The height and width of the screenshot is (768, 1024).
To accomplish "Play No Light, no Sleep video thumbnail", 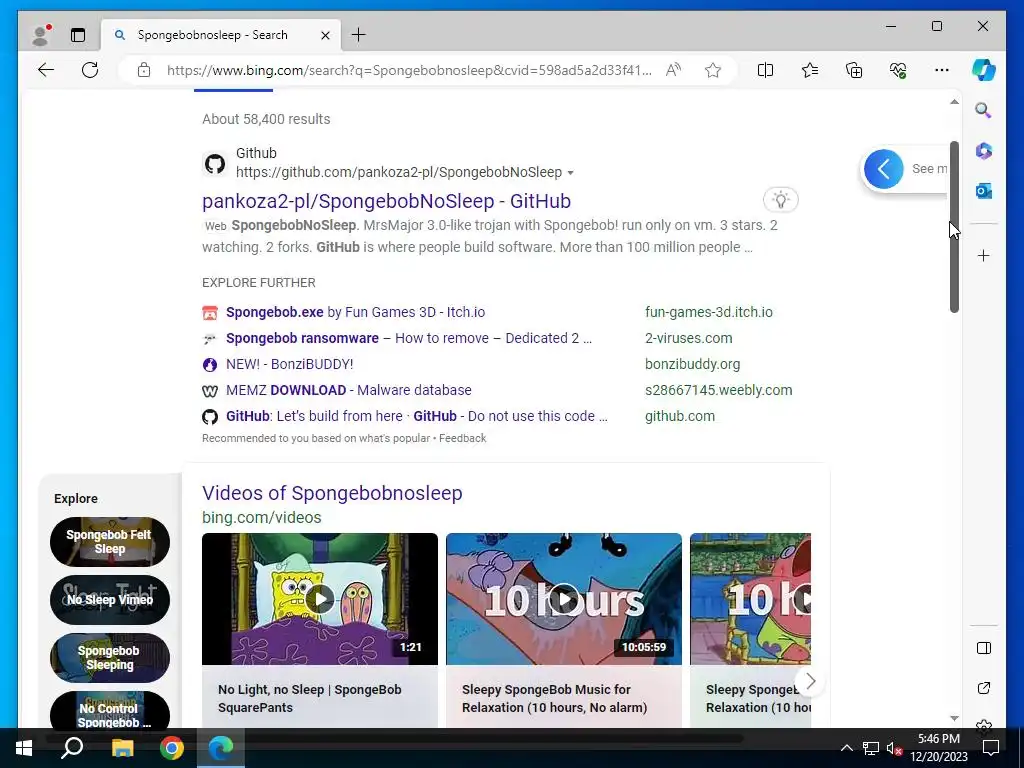I will pyautogui.click(x=320, y=599).
